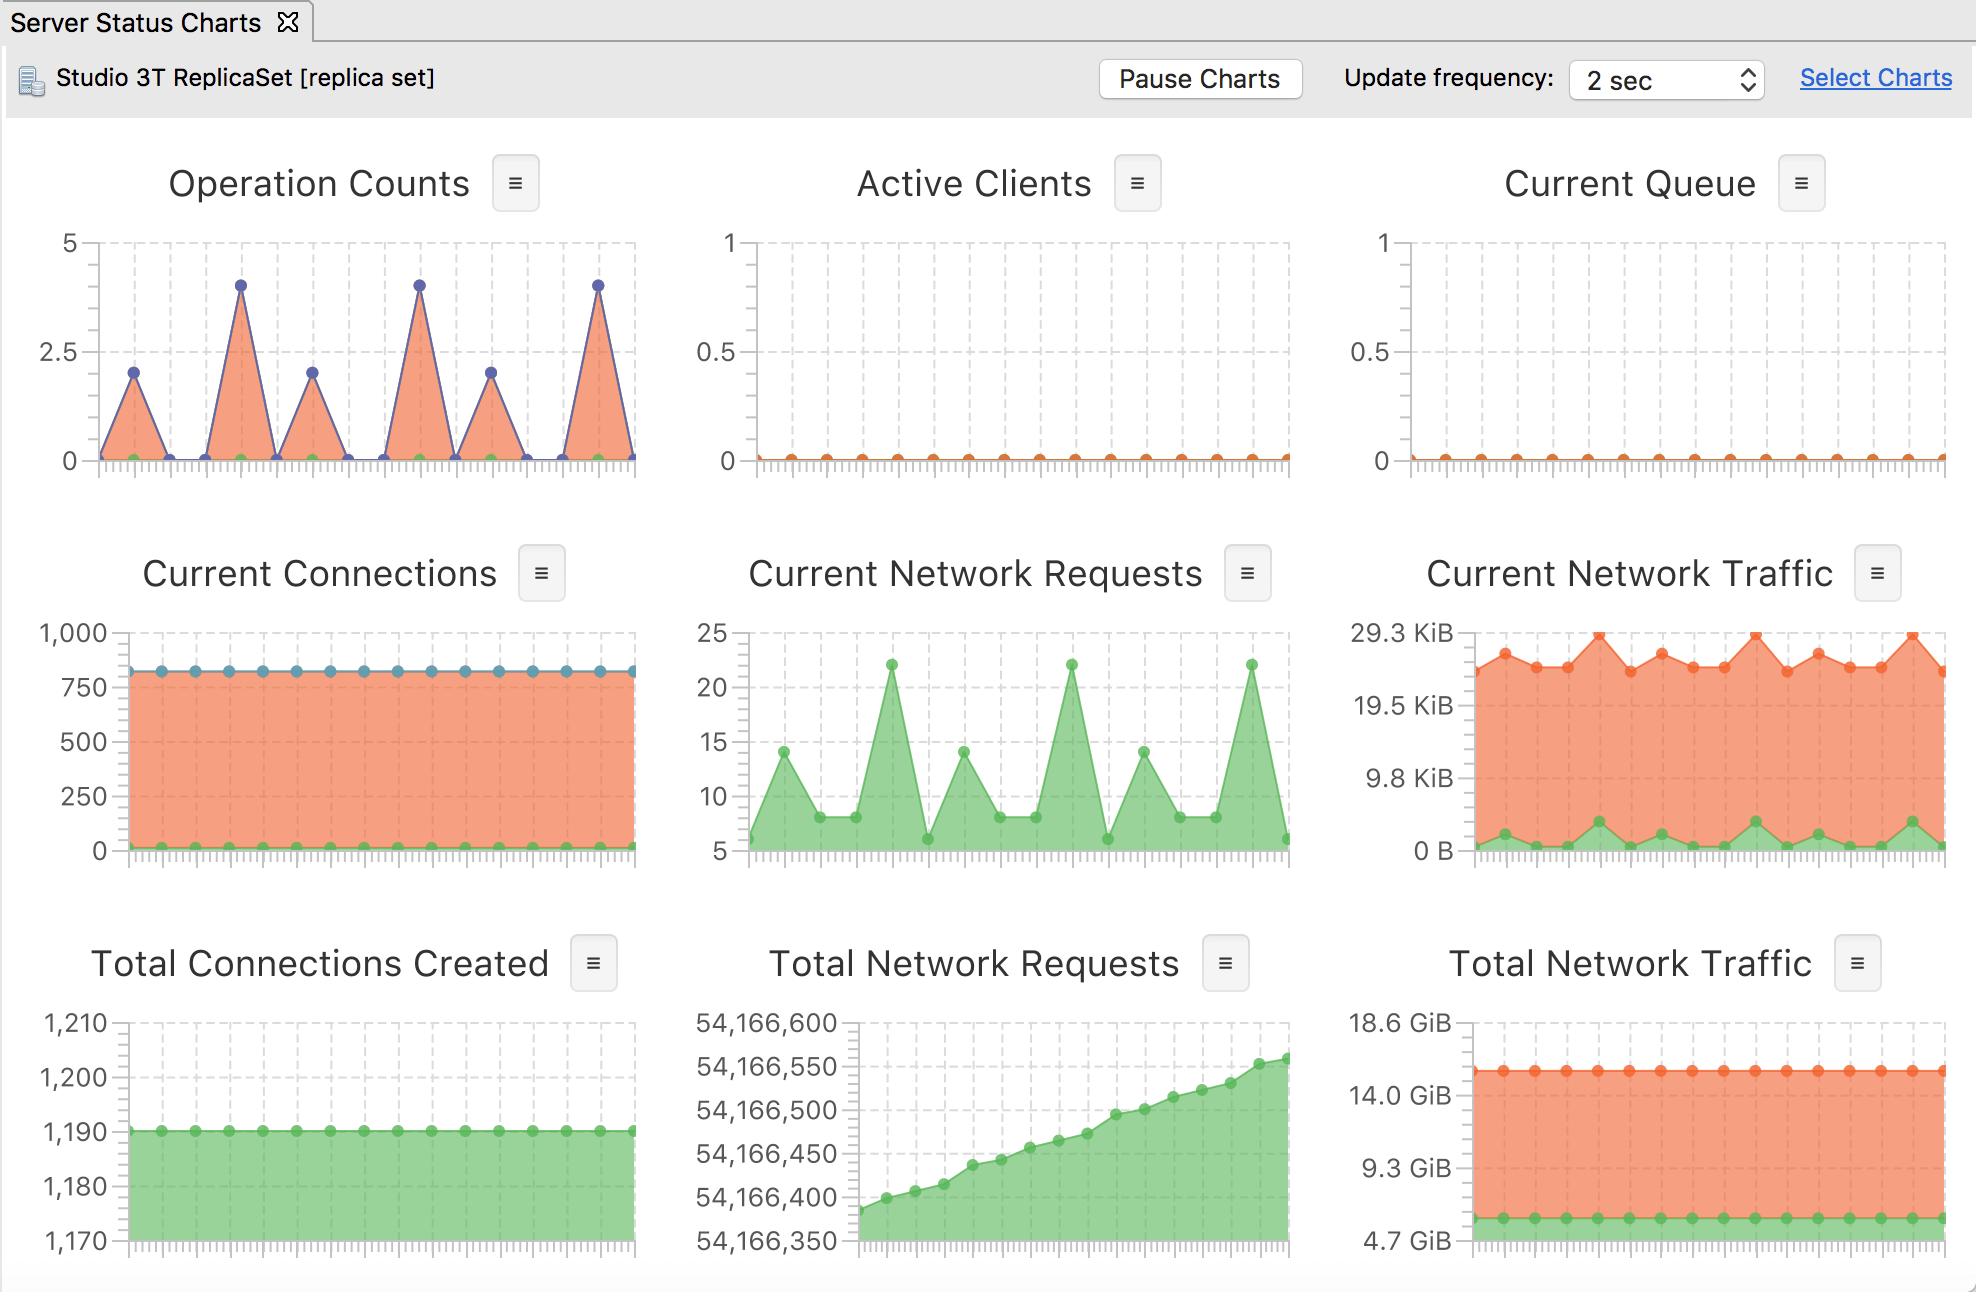Click the Select Charts link
1976x1292 pixels.
click(x=1875, y=78)
